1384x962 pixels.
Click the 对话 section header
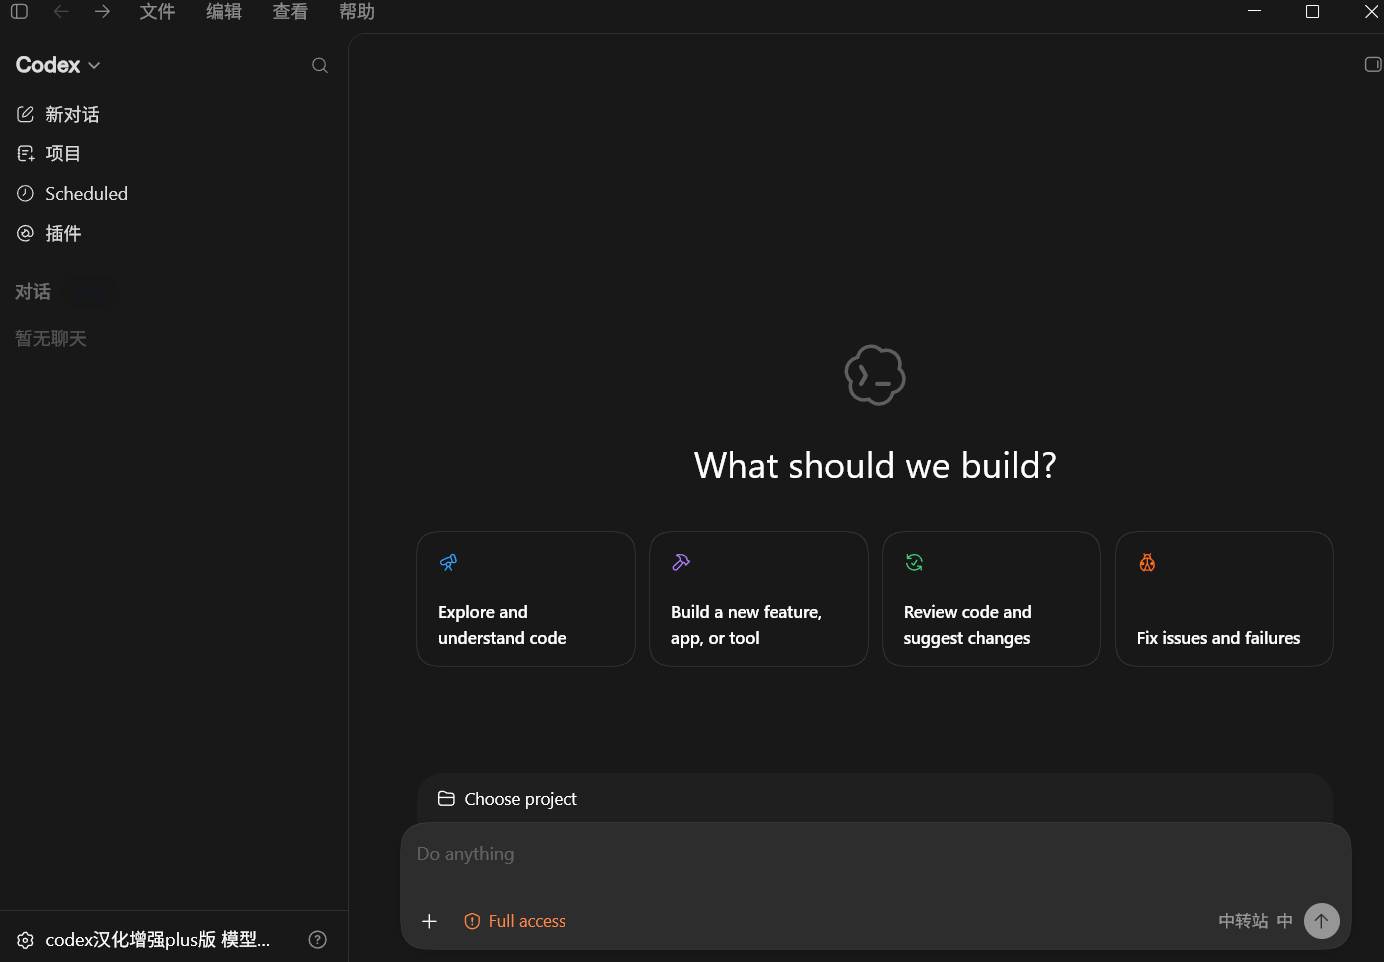33,292
